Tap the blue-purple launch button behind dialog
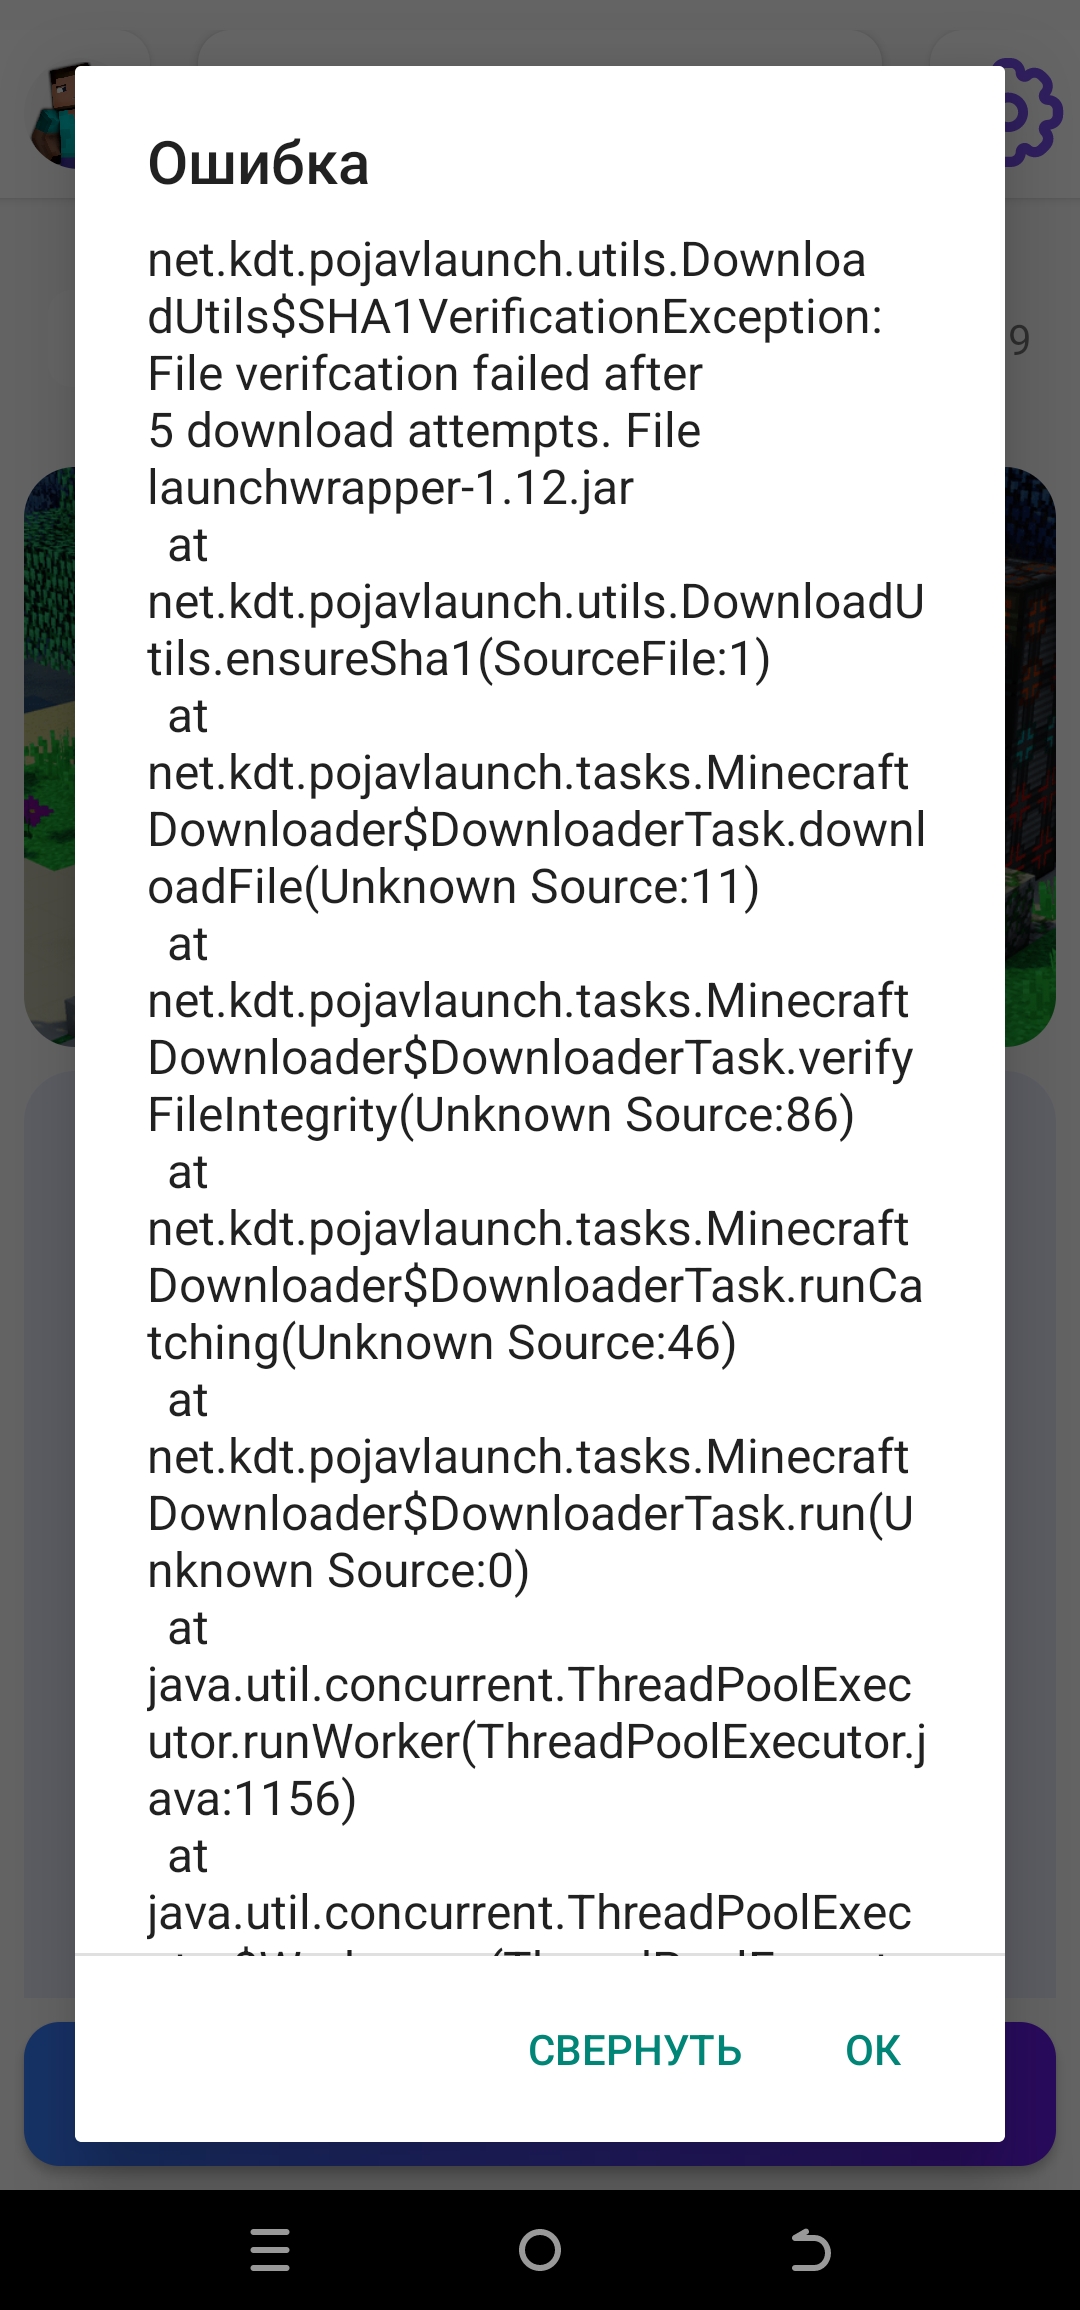The height and width of the screenshot is (2310, 1080). click(x=540, y=2154)
